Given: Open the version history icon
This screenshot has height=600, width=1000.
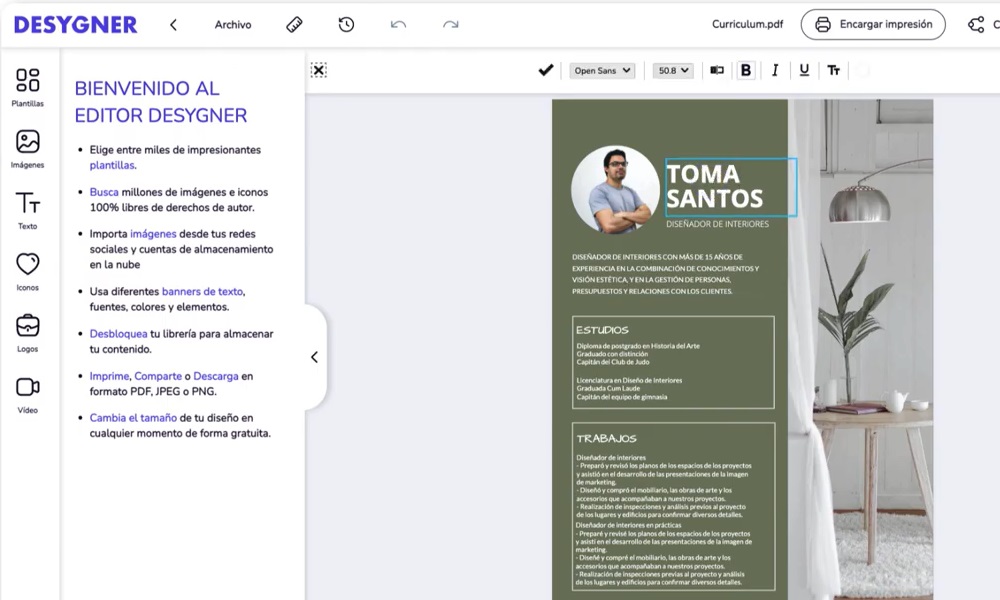Looking at the screenshot, I should tap(346, 23).
